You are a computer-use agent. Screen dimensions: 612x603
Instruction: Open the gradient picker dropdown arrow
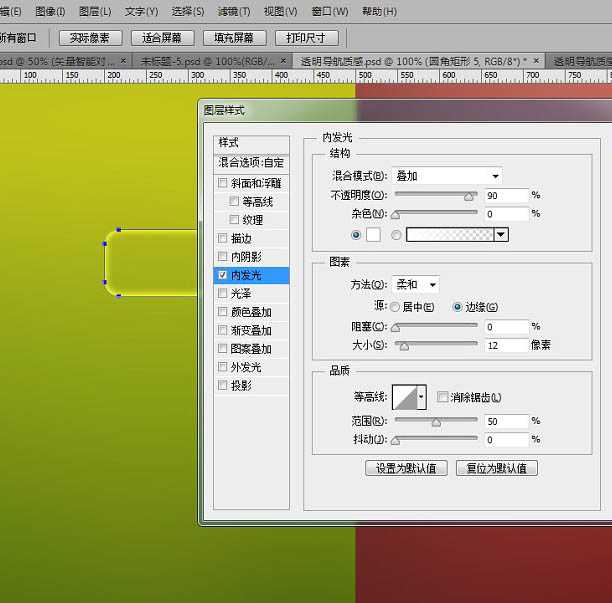coord(501,235)
